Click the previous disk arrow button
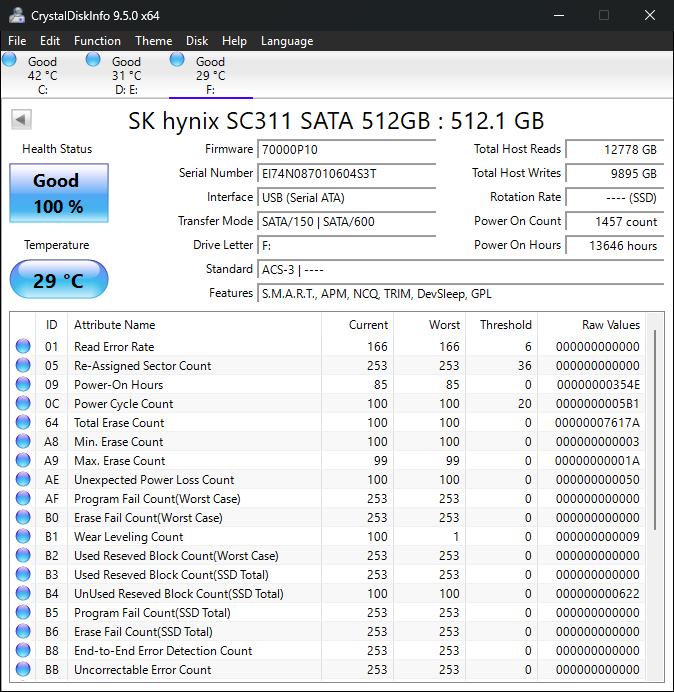The height and width of the screenshot is (692, 674). pyautogui.click(x=21, y=119)
